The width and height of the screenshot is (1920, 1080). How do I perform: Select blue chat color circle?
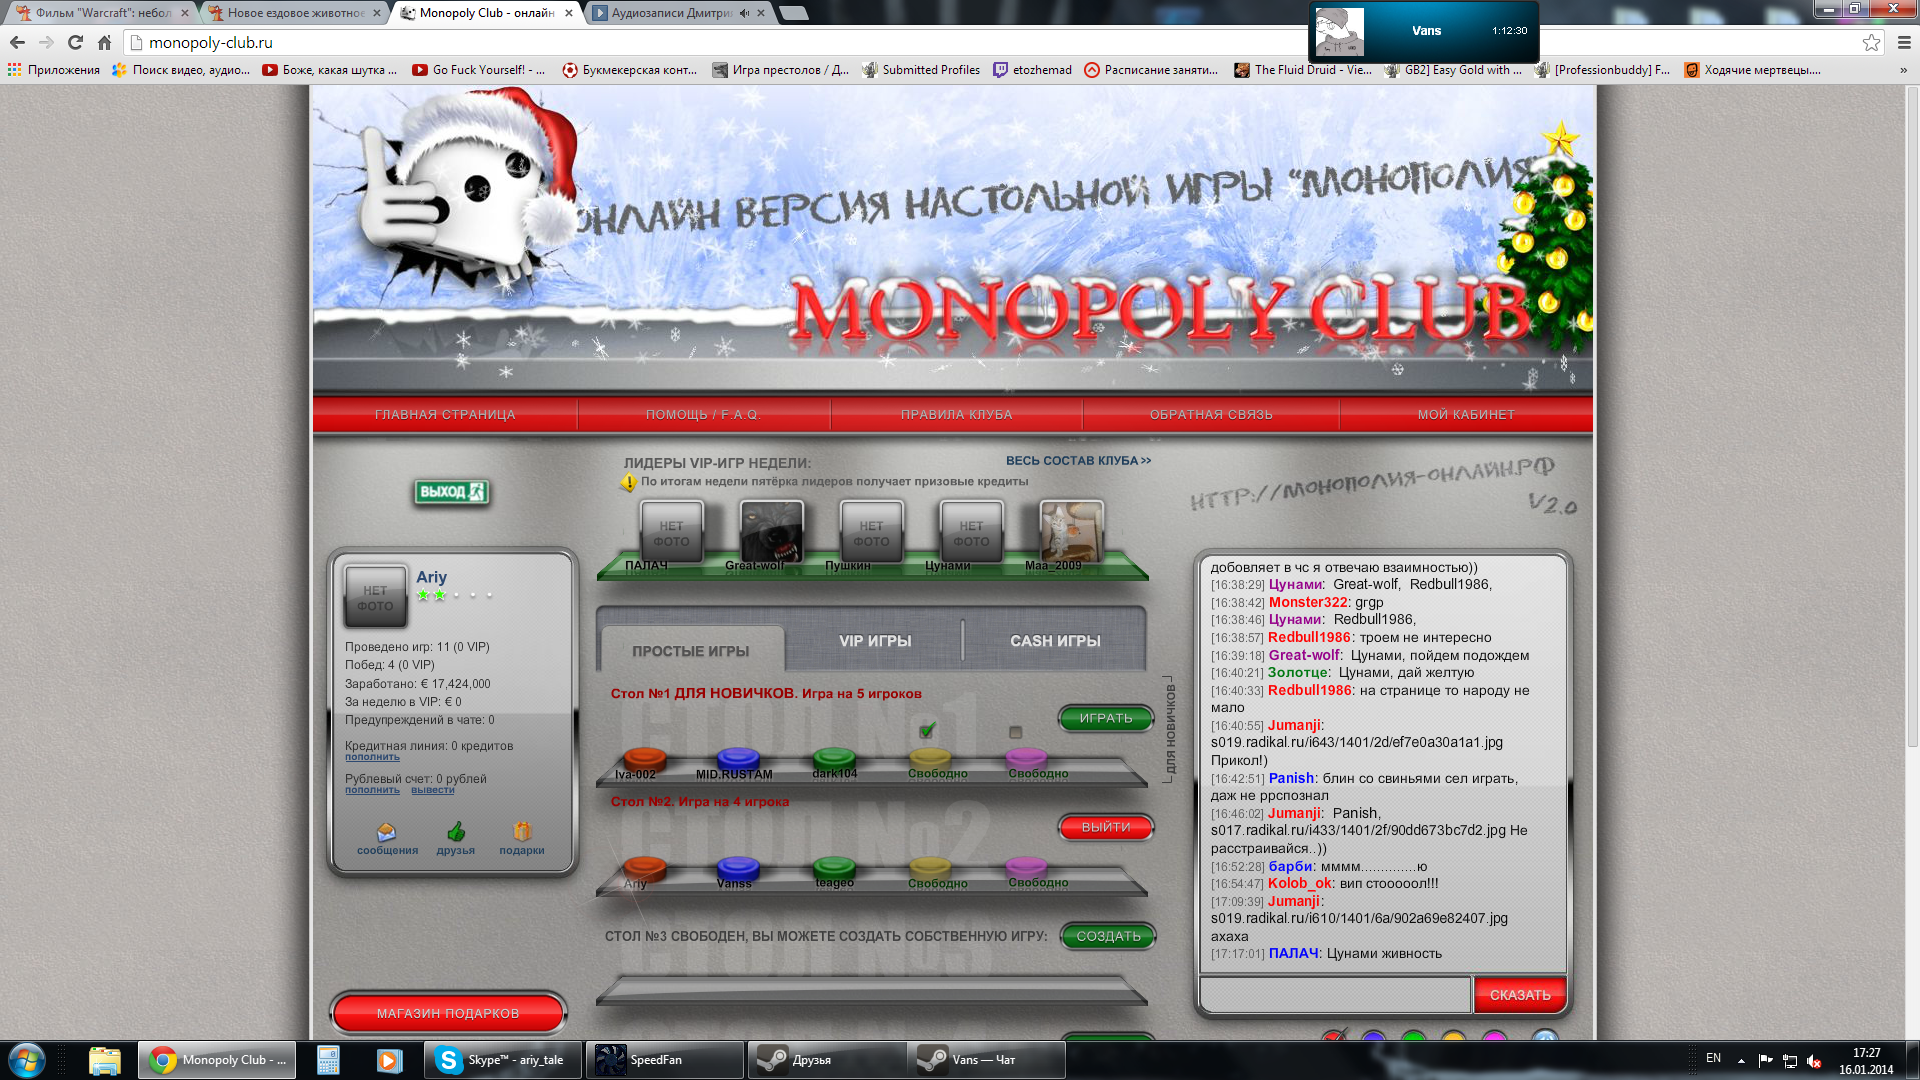[1373, 1038]
